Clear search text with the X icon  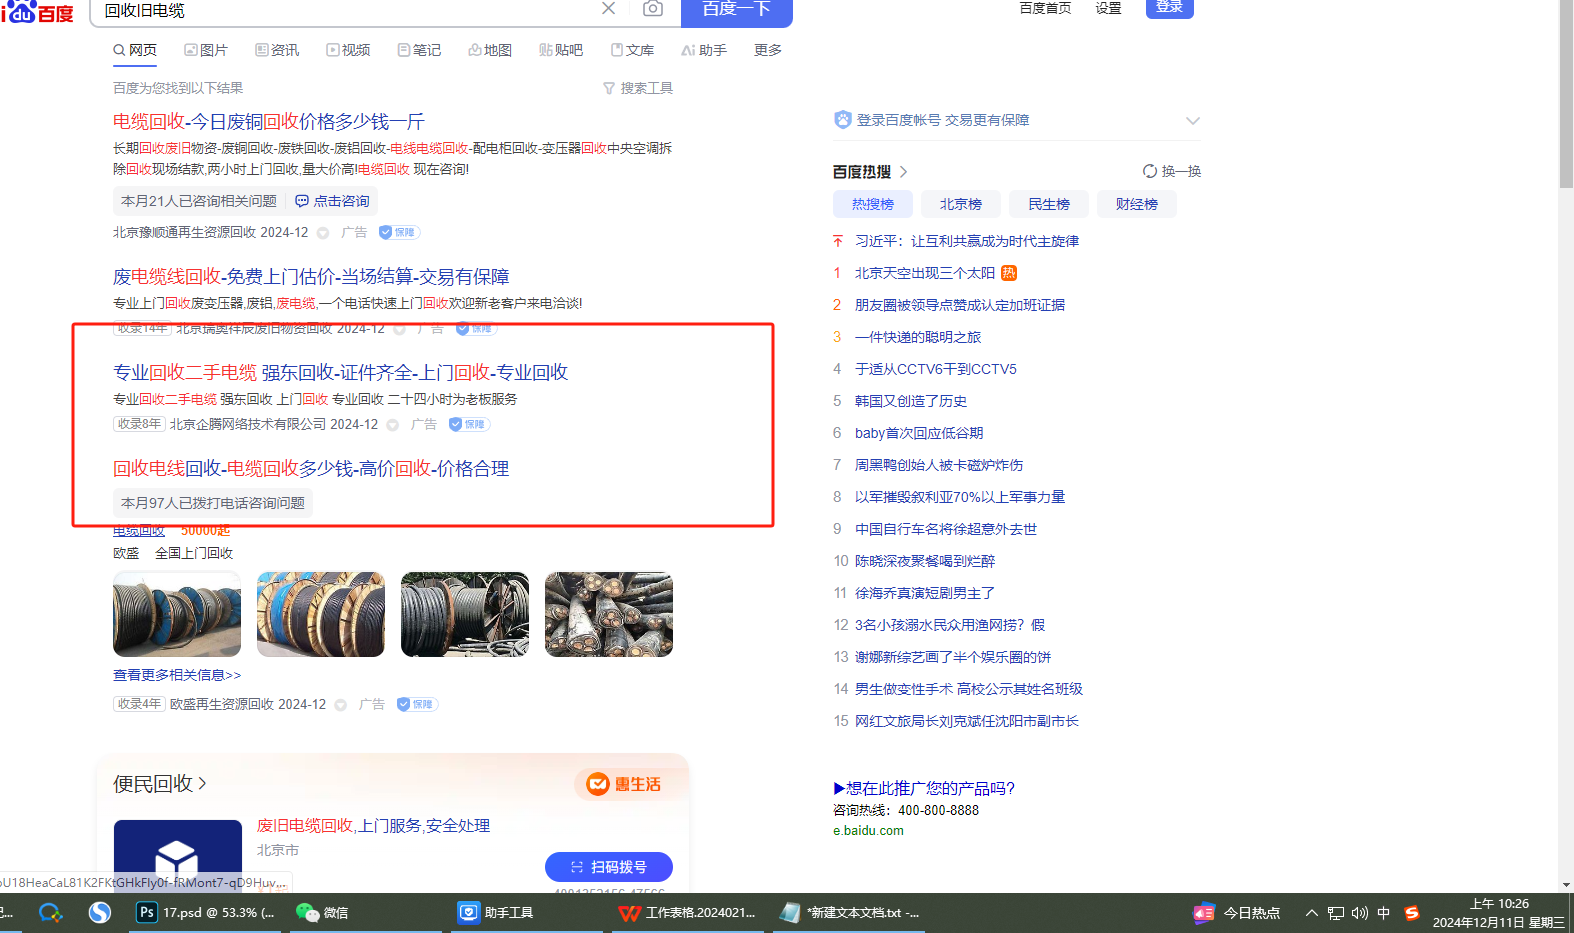click(608, 9)
